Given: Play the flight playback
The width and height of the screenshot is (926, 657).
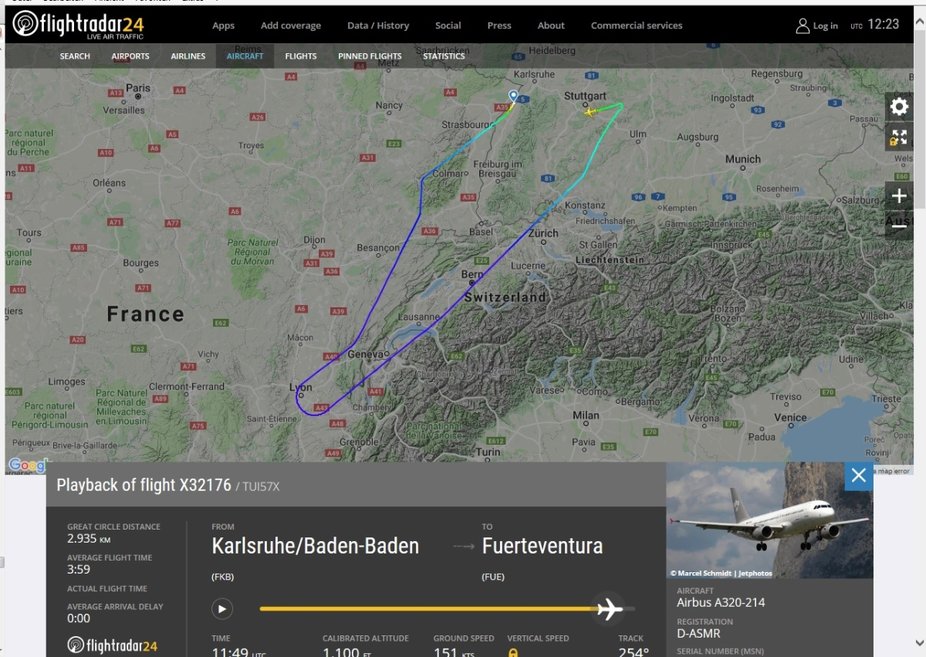Looking at the screenshot, I should 222,609.
